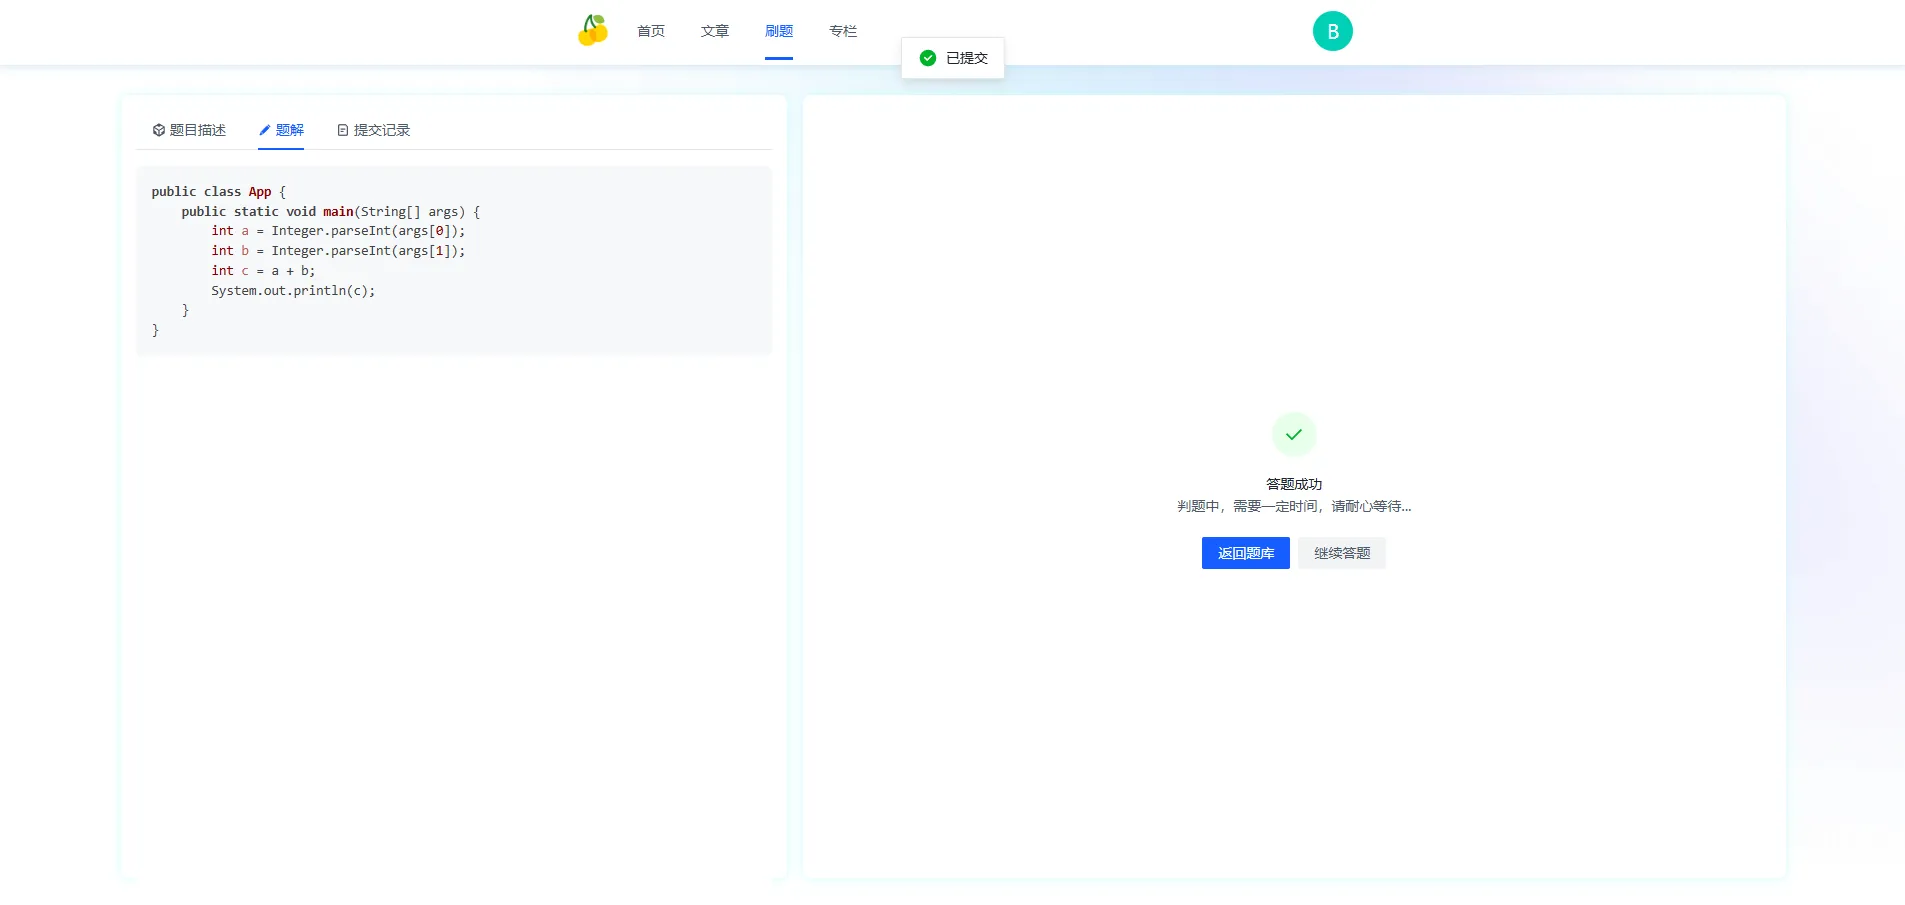The width and height of the screenshot is (1905, 905).
Task: Click the document icon beside 提交记录
Action: pyautogui.click(x=343, y=130)
